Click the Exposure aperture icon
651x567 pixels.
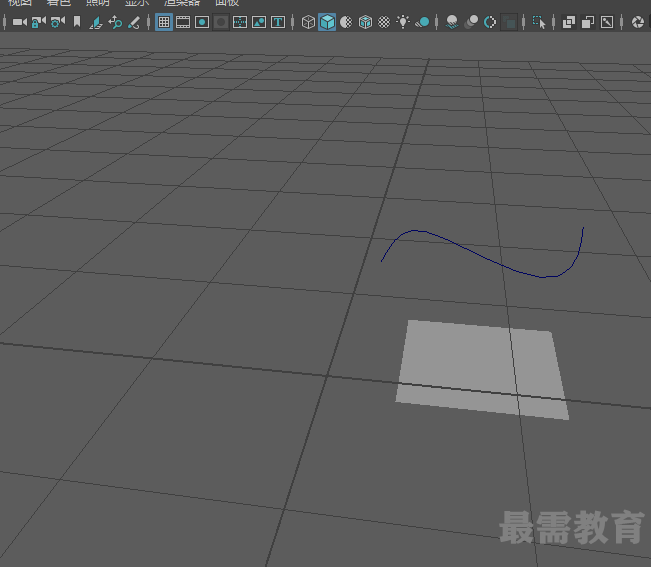pos(637,22)
